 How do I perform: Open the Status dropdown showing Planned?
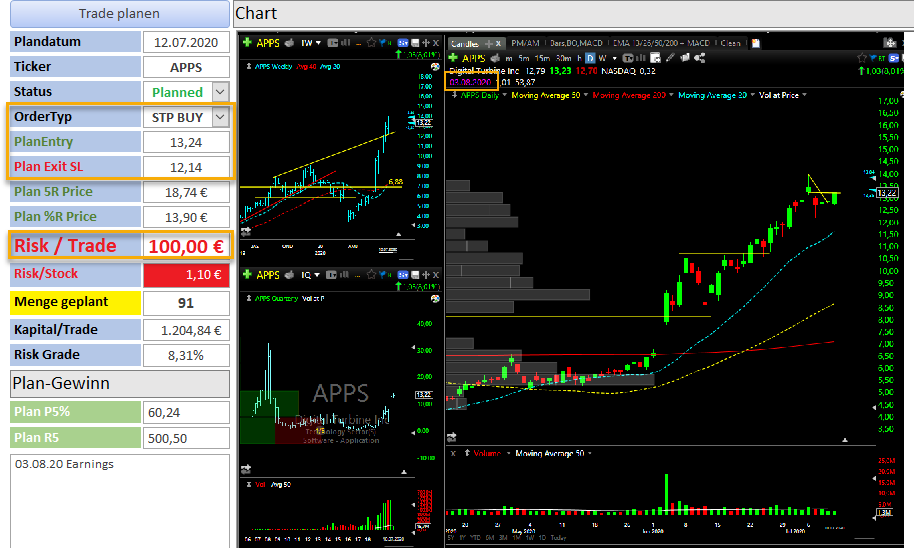(220, 92)
